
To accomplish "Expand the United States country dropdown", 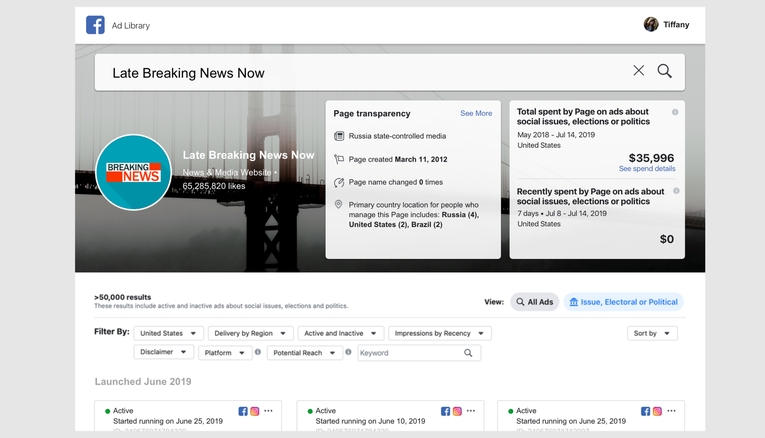I will point(168,333).
